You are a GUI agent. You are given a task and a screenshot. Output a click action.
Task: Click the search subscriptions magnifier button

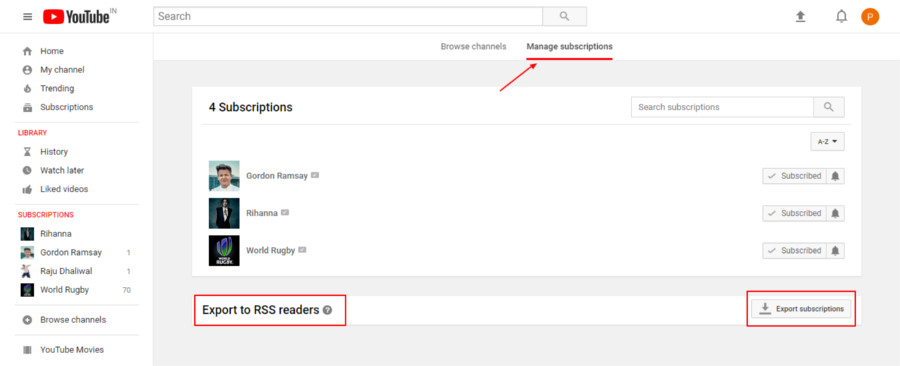(829, 107)
